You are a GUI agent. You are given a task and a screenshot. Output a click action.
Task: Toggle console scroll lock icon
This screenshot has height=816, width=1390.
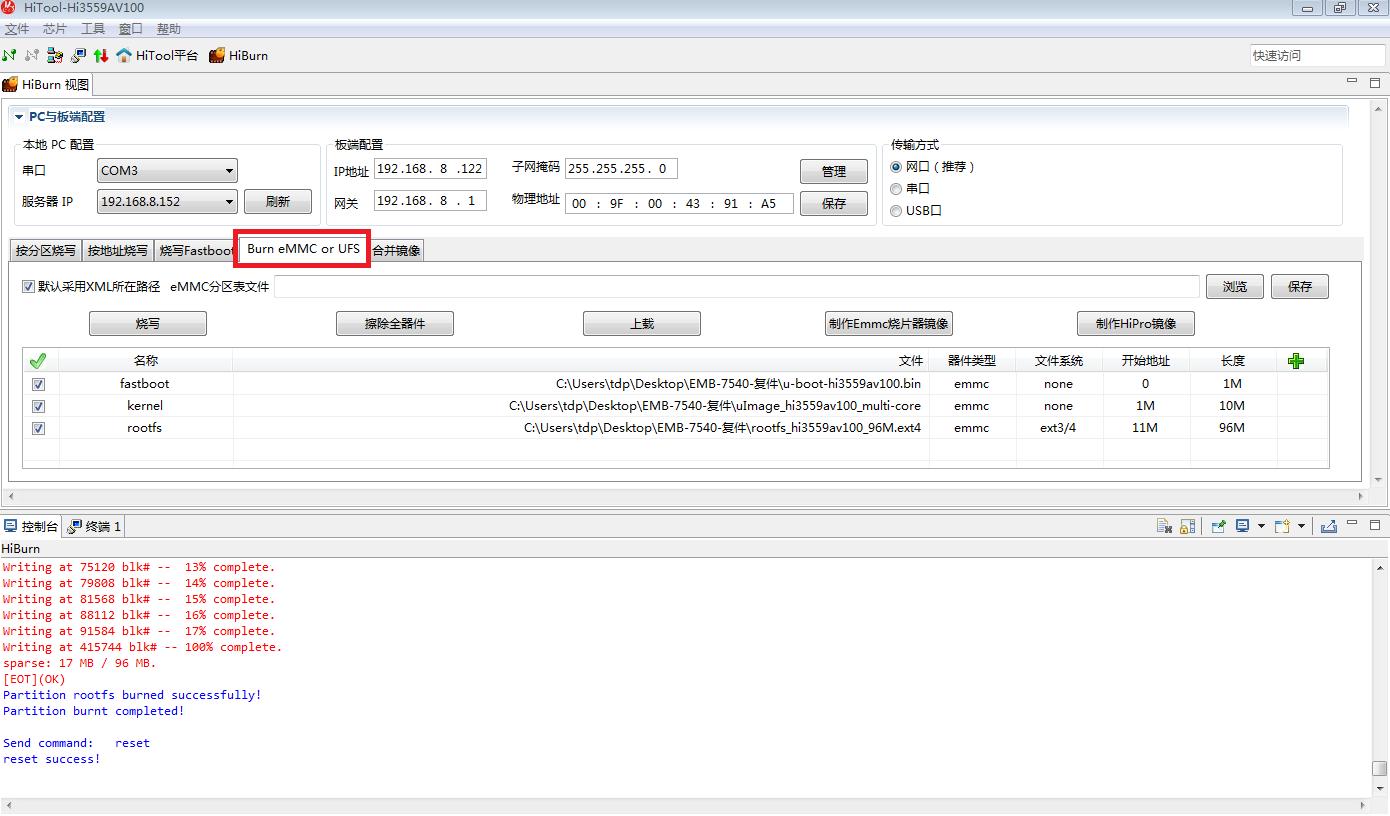[1187, 526]
